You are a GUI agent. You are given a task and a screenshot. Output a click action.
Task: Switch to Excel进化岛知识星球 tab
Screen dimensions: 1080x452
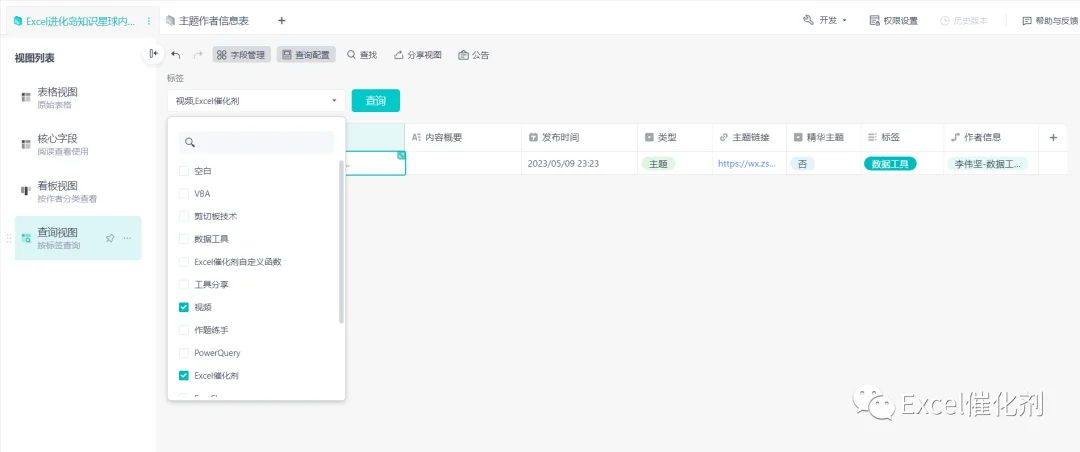pos(80,21)
